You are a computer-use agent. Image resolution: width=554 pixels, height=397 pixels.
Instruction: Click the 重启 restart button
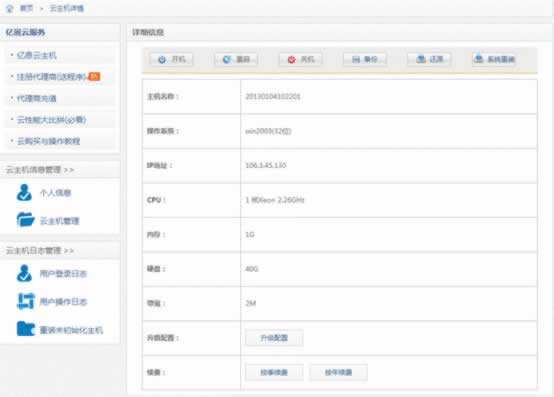point(236,59)
